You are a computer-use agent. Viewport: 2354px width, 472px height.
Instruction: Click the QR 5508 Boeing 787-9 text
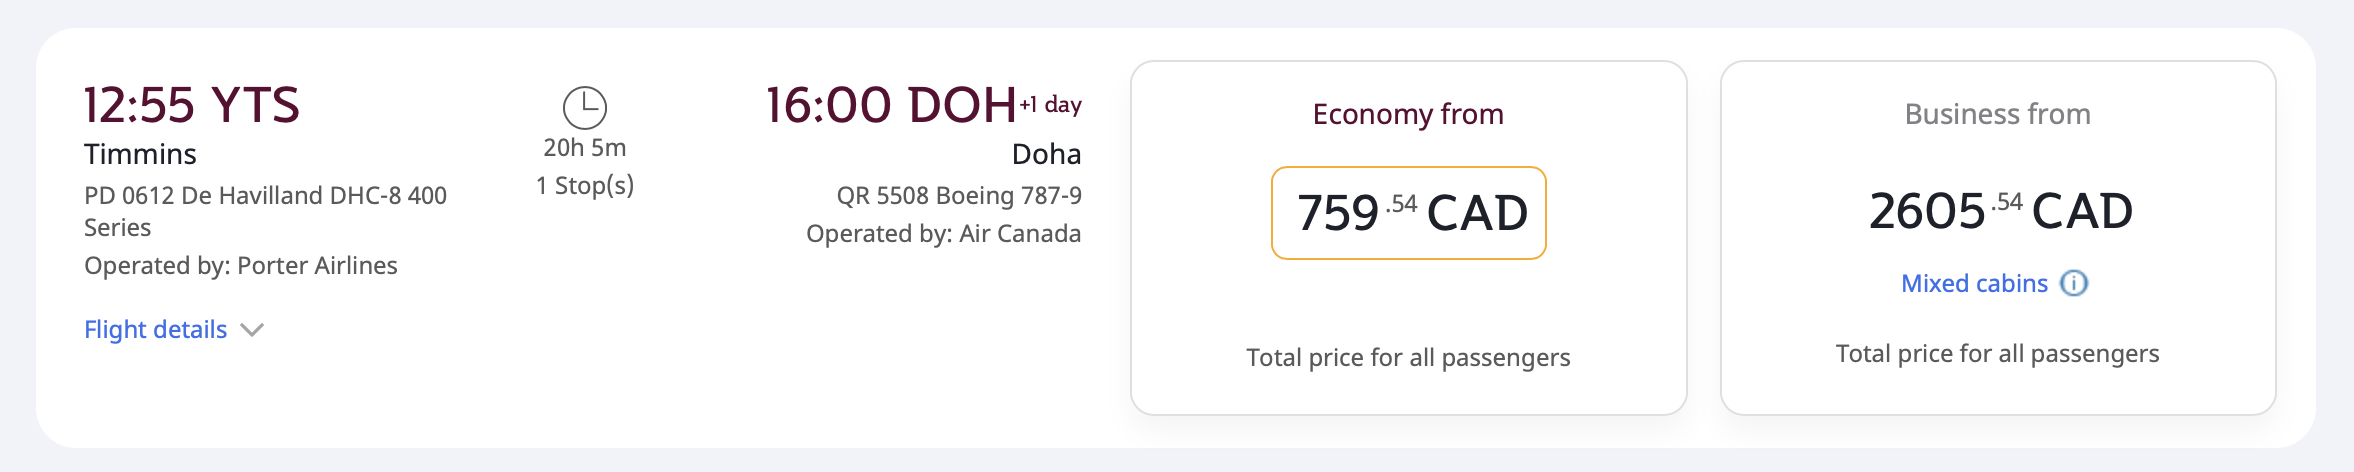pyautogui.click(x=959, y=196)
